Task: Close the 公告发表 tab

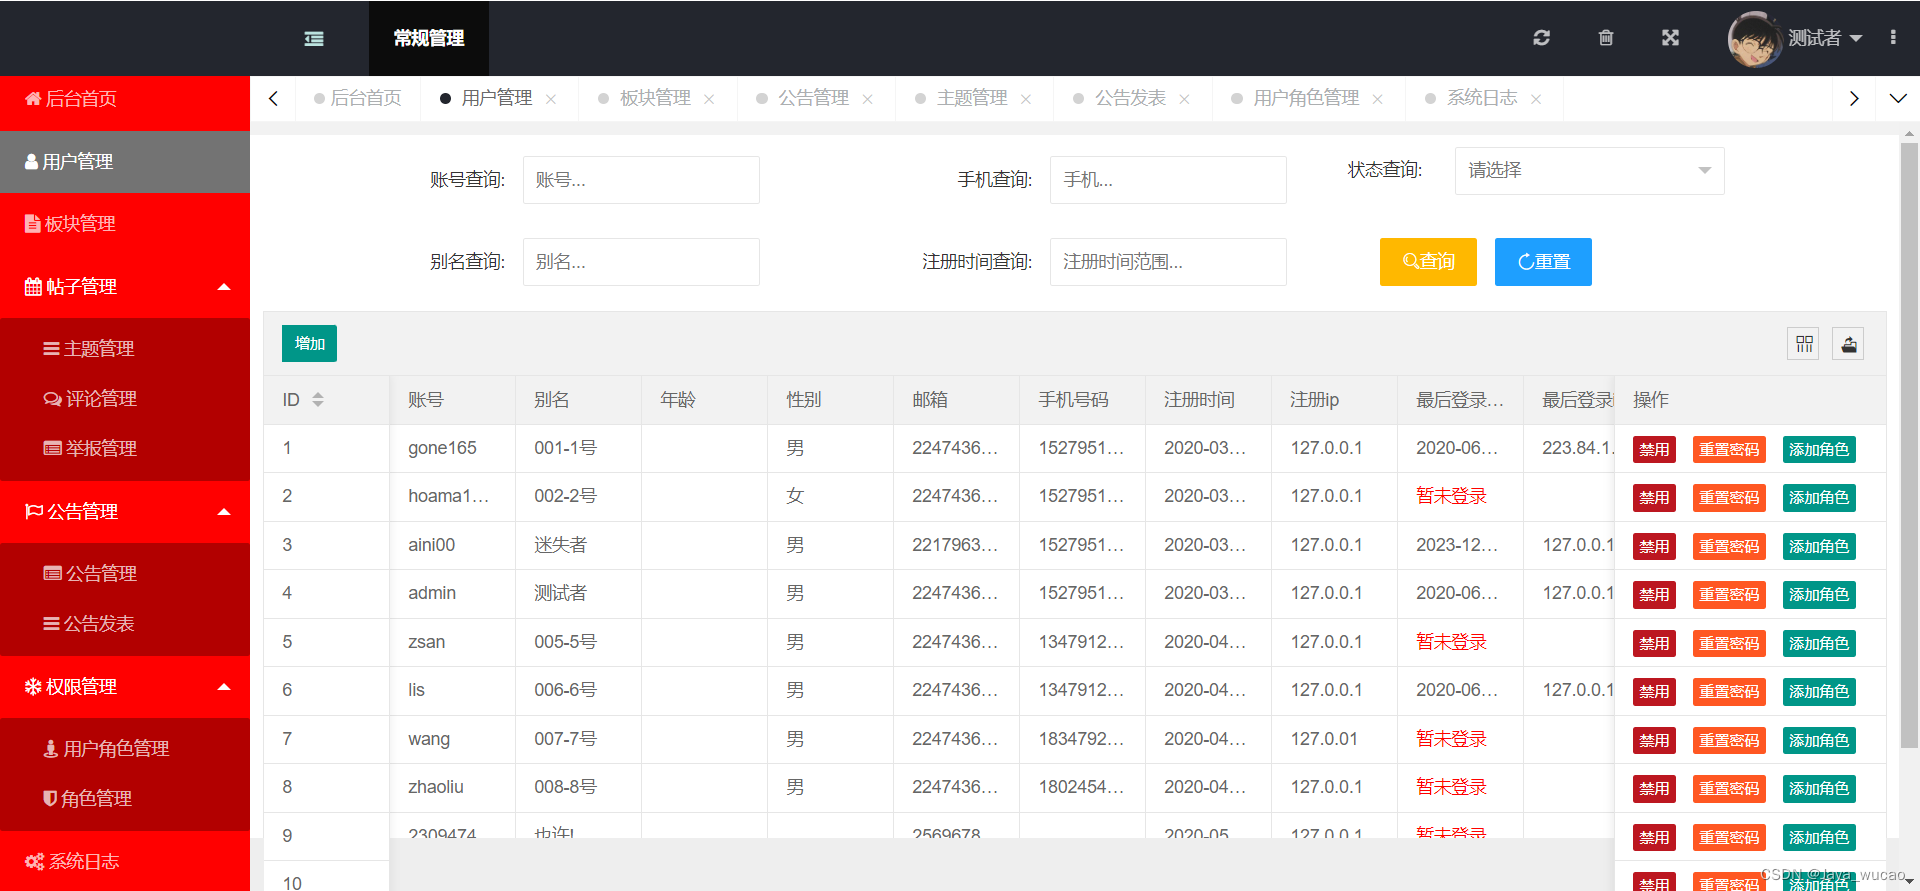Action: pos(1184,99)
